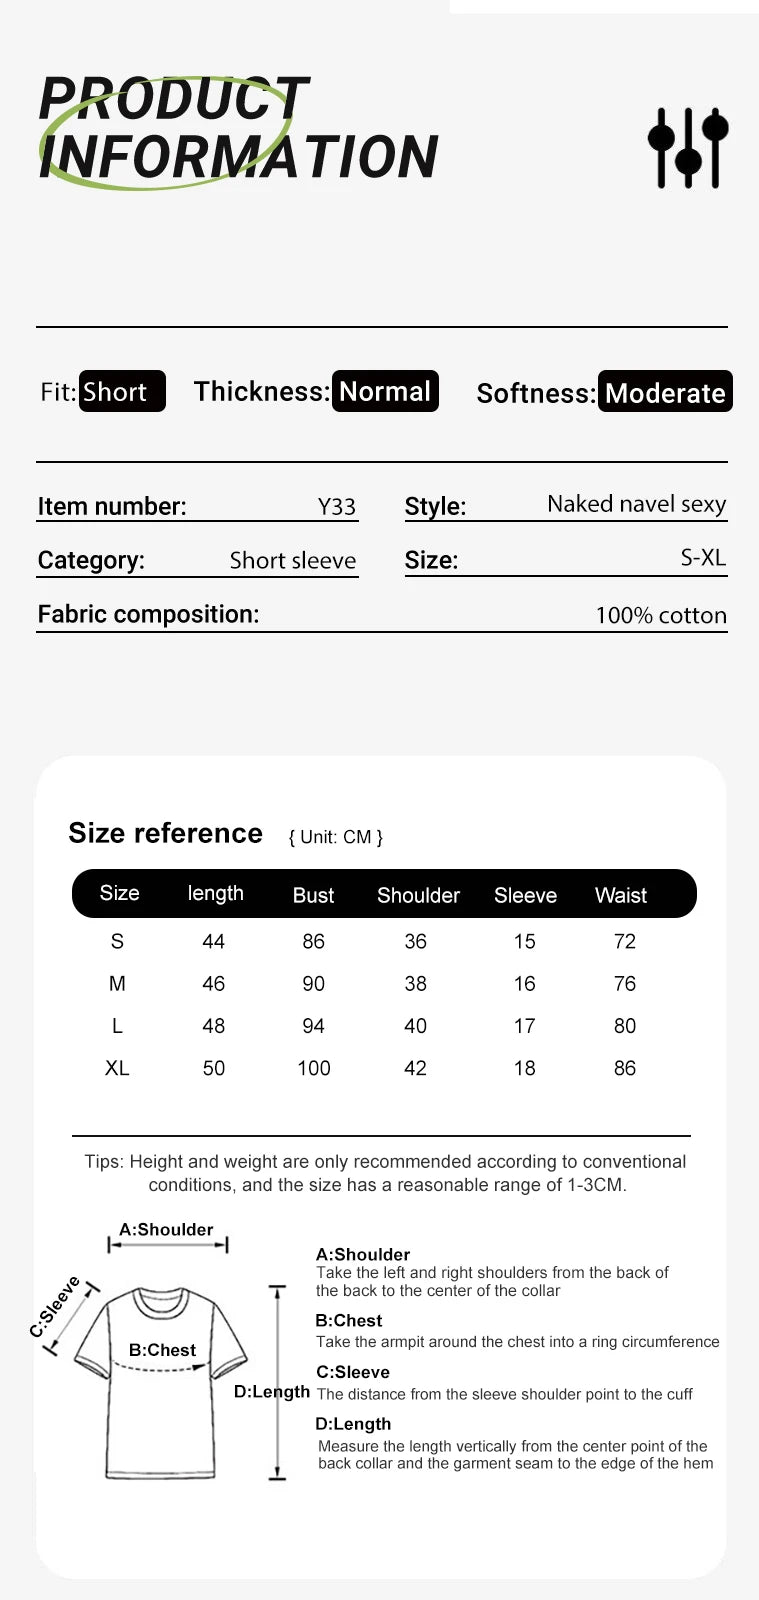The image size is (759, 1600).
Task: Select the Normal thickness badge
Action: click(x=385, y=391)
